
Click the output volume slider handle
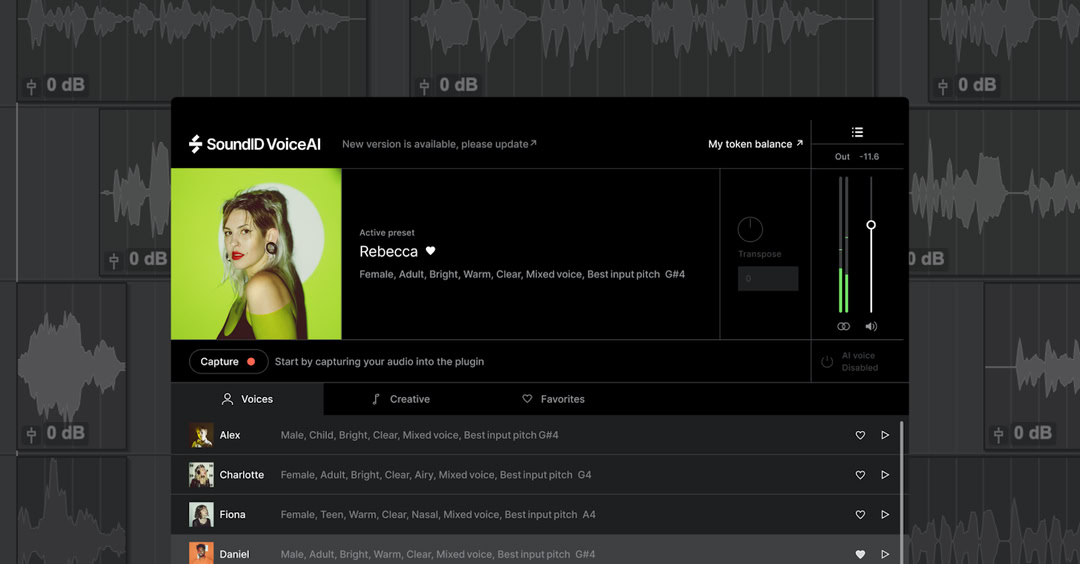[871, 225]
